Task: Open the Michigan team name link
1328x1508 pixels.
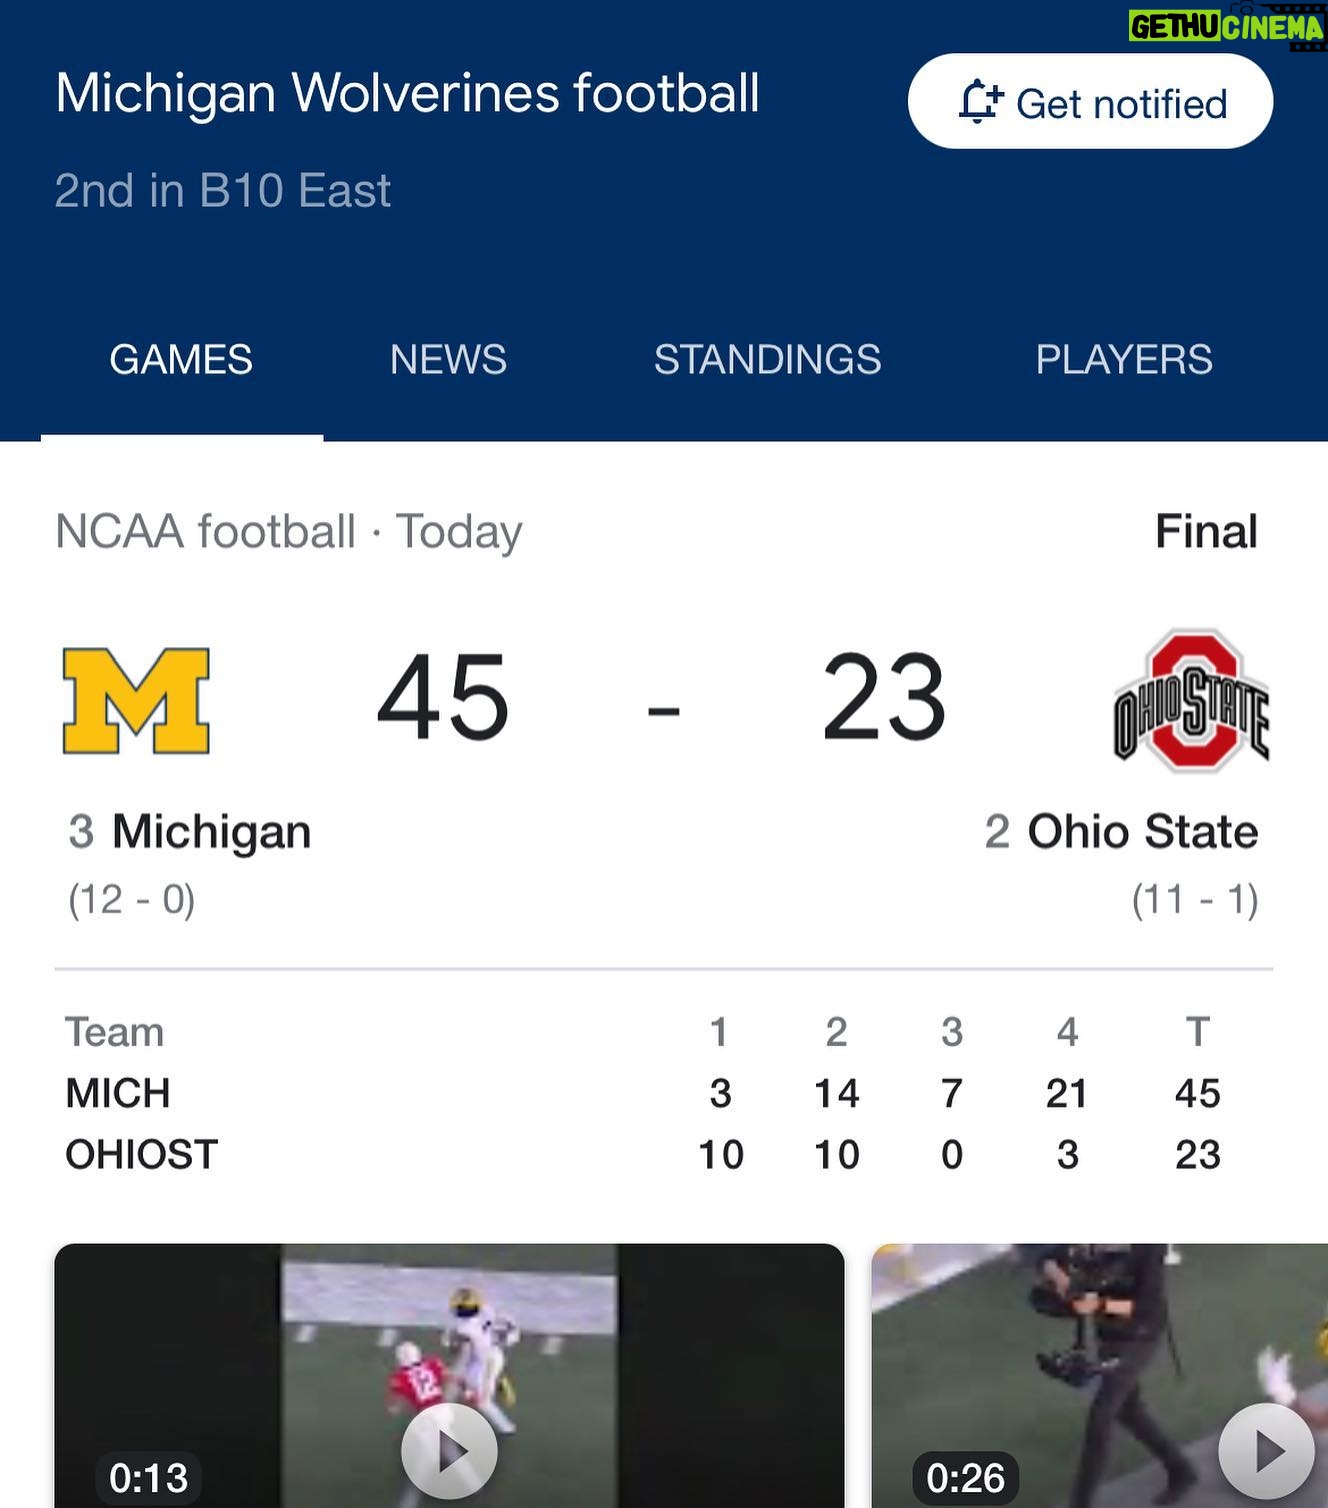Action: click(x=211, y=832)
